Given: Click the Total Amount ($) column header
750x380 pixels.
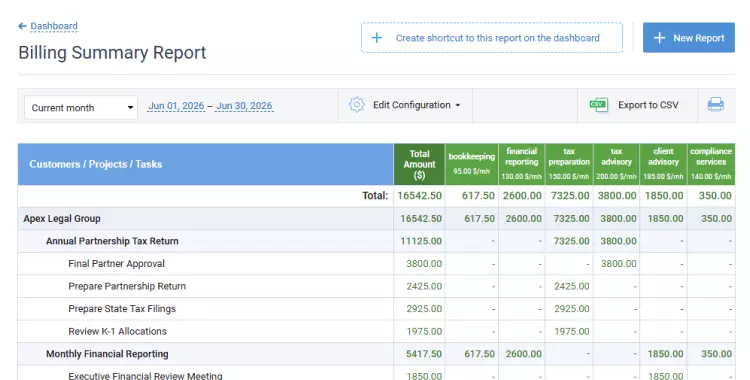Looking at the screenshot, I should [x=419, y=164].
